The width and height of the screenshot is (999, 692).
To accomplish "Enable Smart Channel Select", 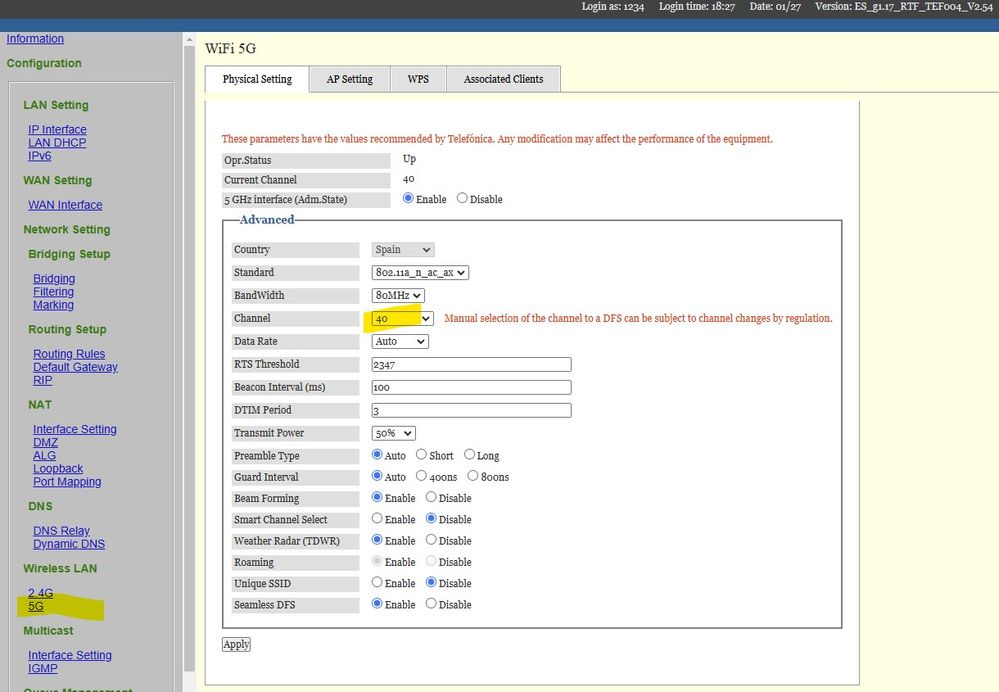I will (x=378, y=519).
